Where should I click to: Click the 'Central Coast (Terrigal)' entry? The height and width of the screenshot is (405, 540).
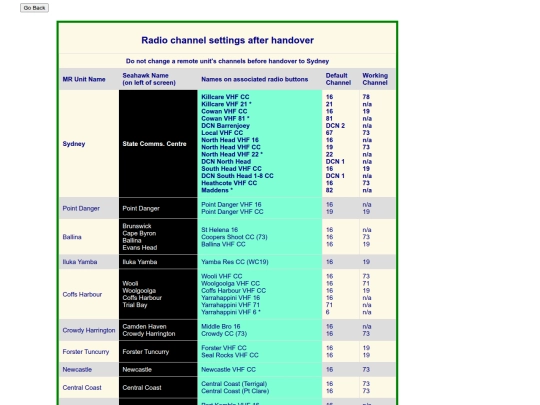(234, 384)
